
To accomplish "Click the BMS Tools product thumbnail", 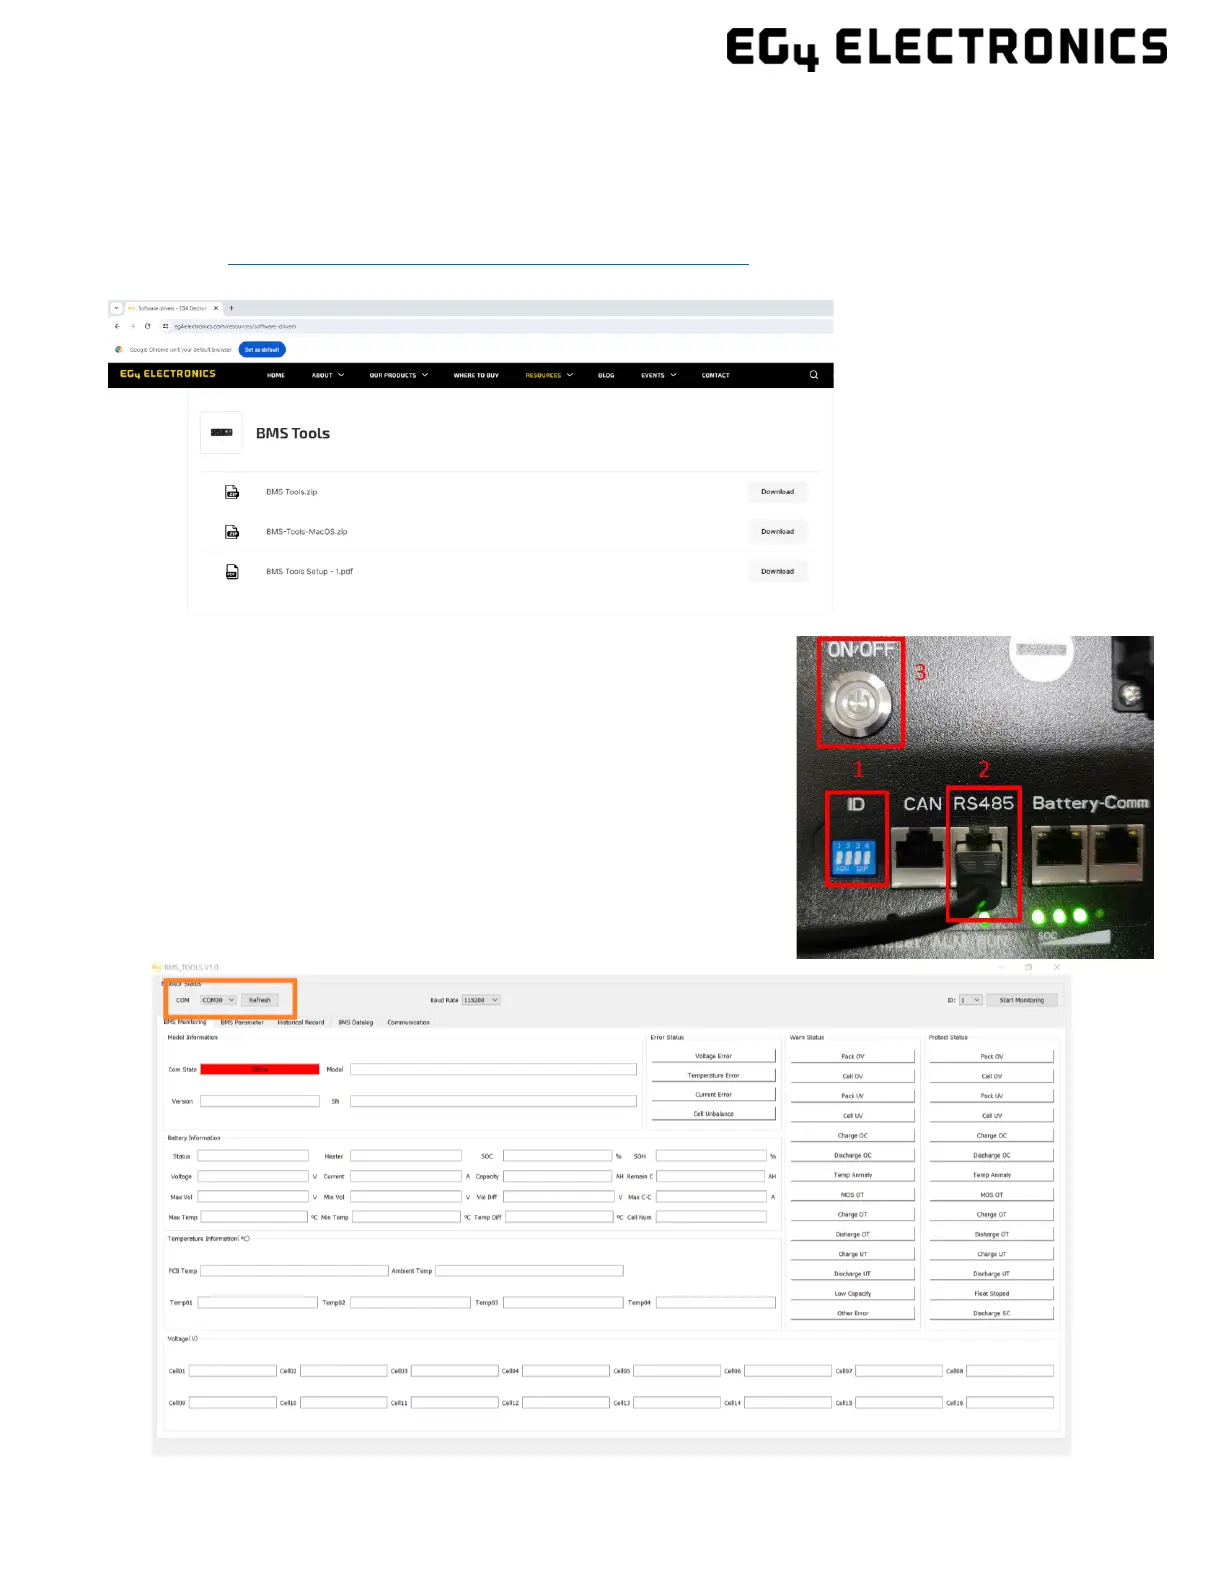I will pyautogui.click(x=221, y=433).
